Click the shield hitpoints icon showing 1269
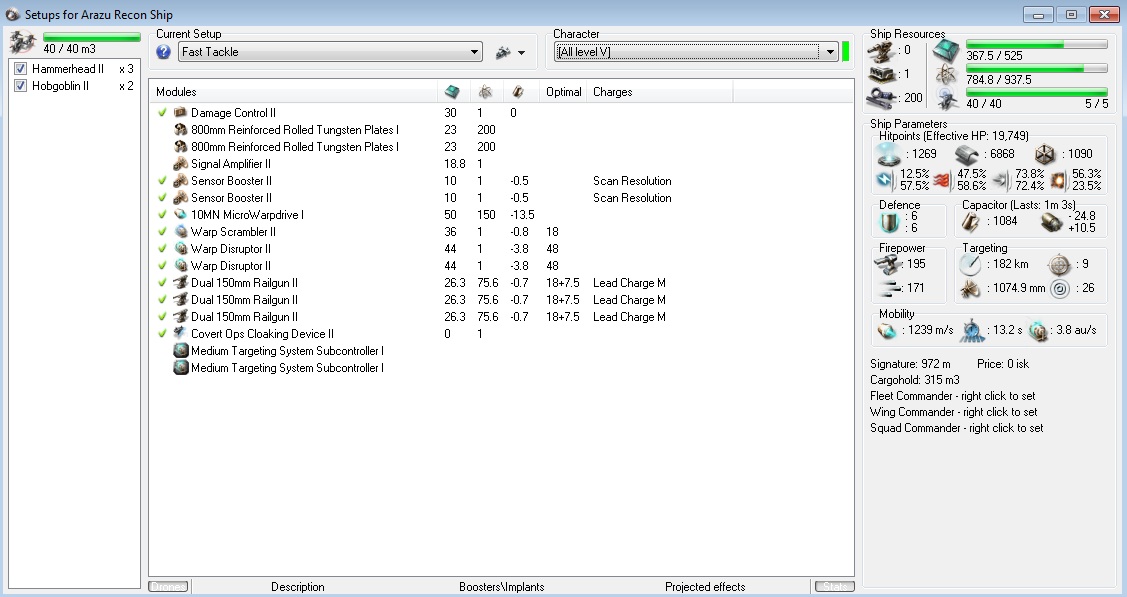Screen dimensions: 1127x597 tap(888, 154)
